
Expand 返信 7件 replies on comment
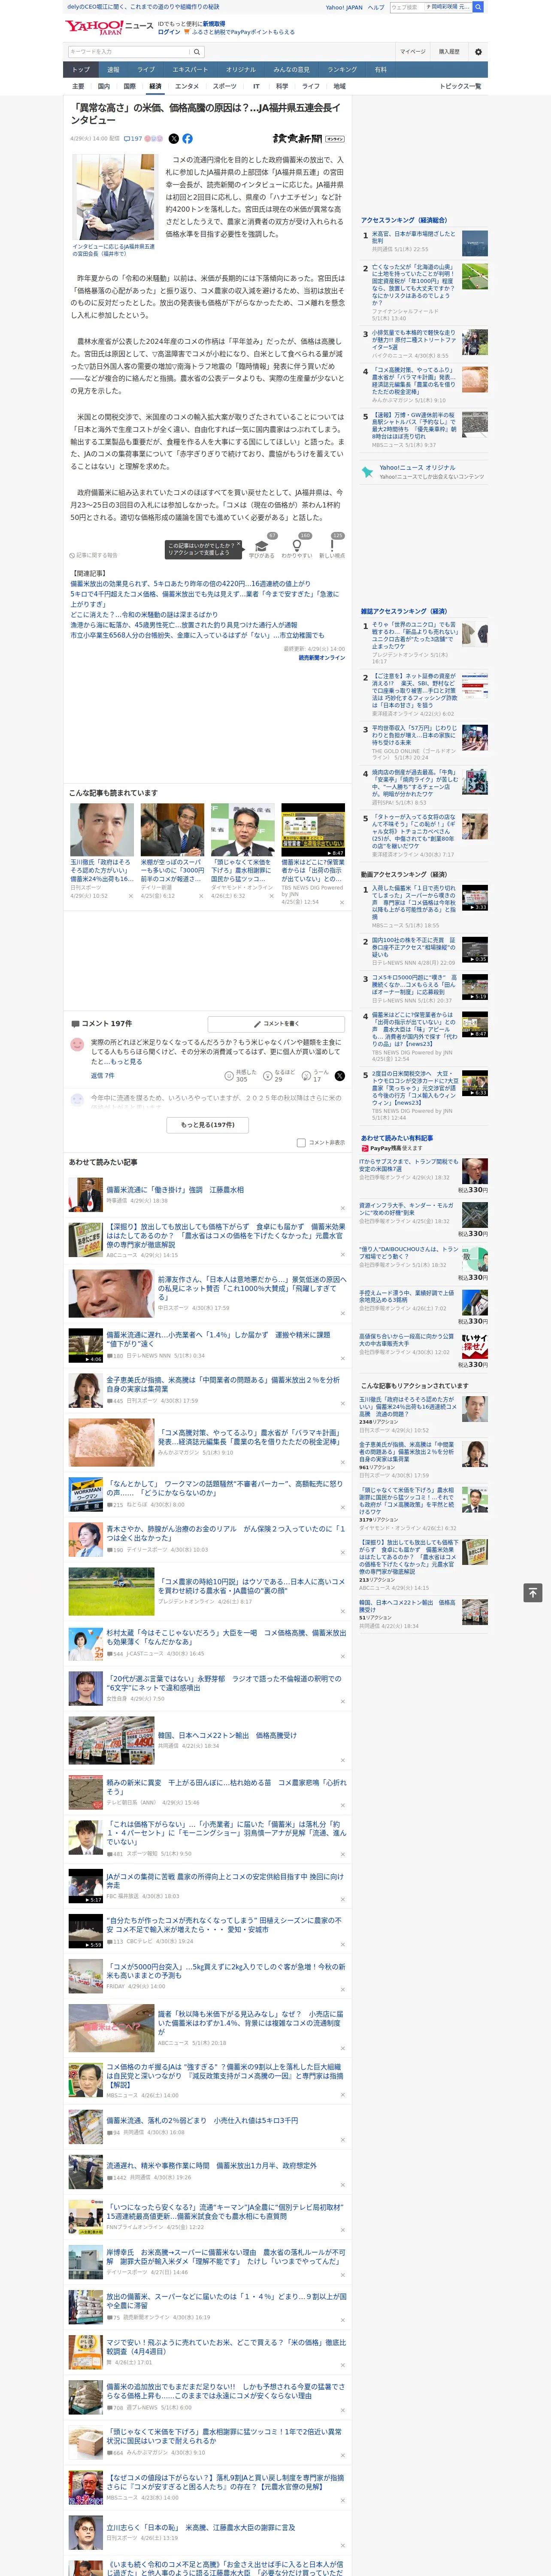pyautogui.click(x=102, y=1075)
